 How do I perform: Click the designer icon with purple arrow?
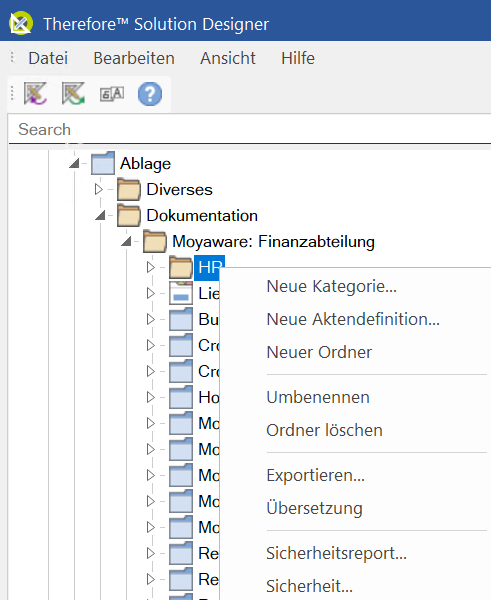pyautogui.click(x=35, y=94)
